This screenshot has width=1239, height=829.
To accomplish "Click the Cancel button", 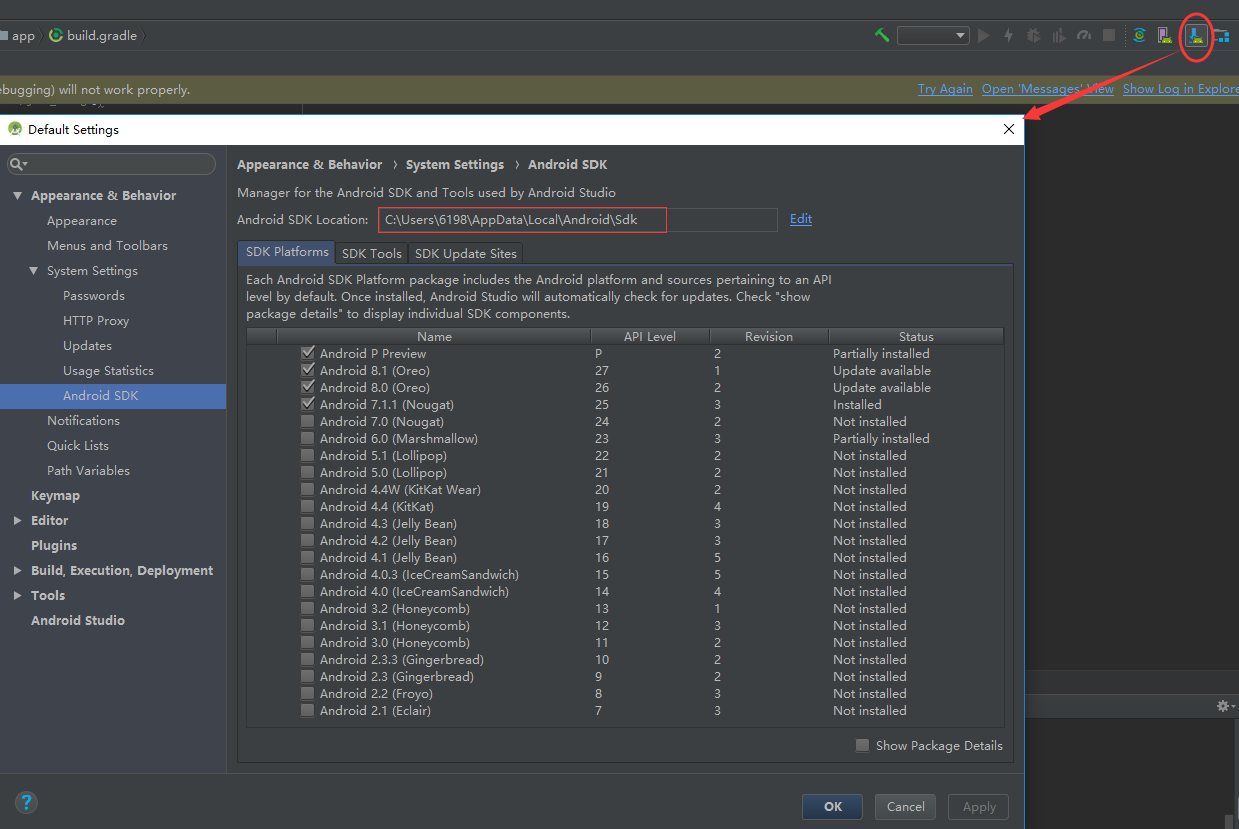I will [905, 807].
